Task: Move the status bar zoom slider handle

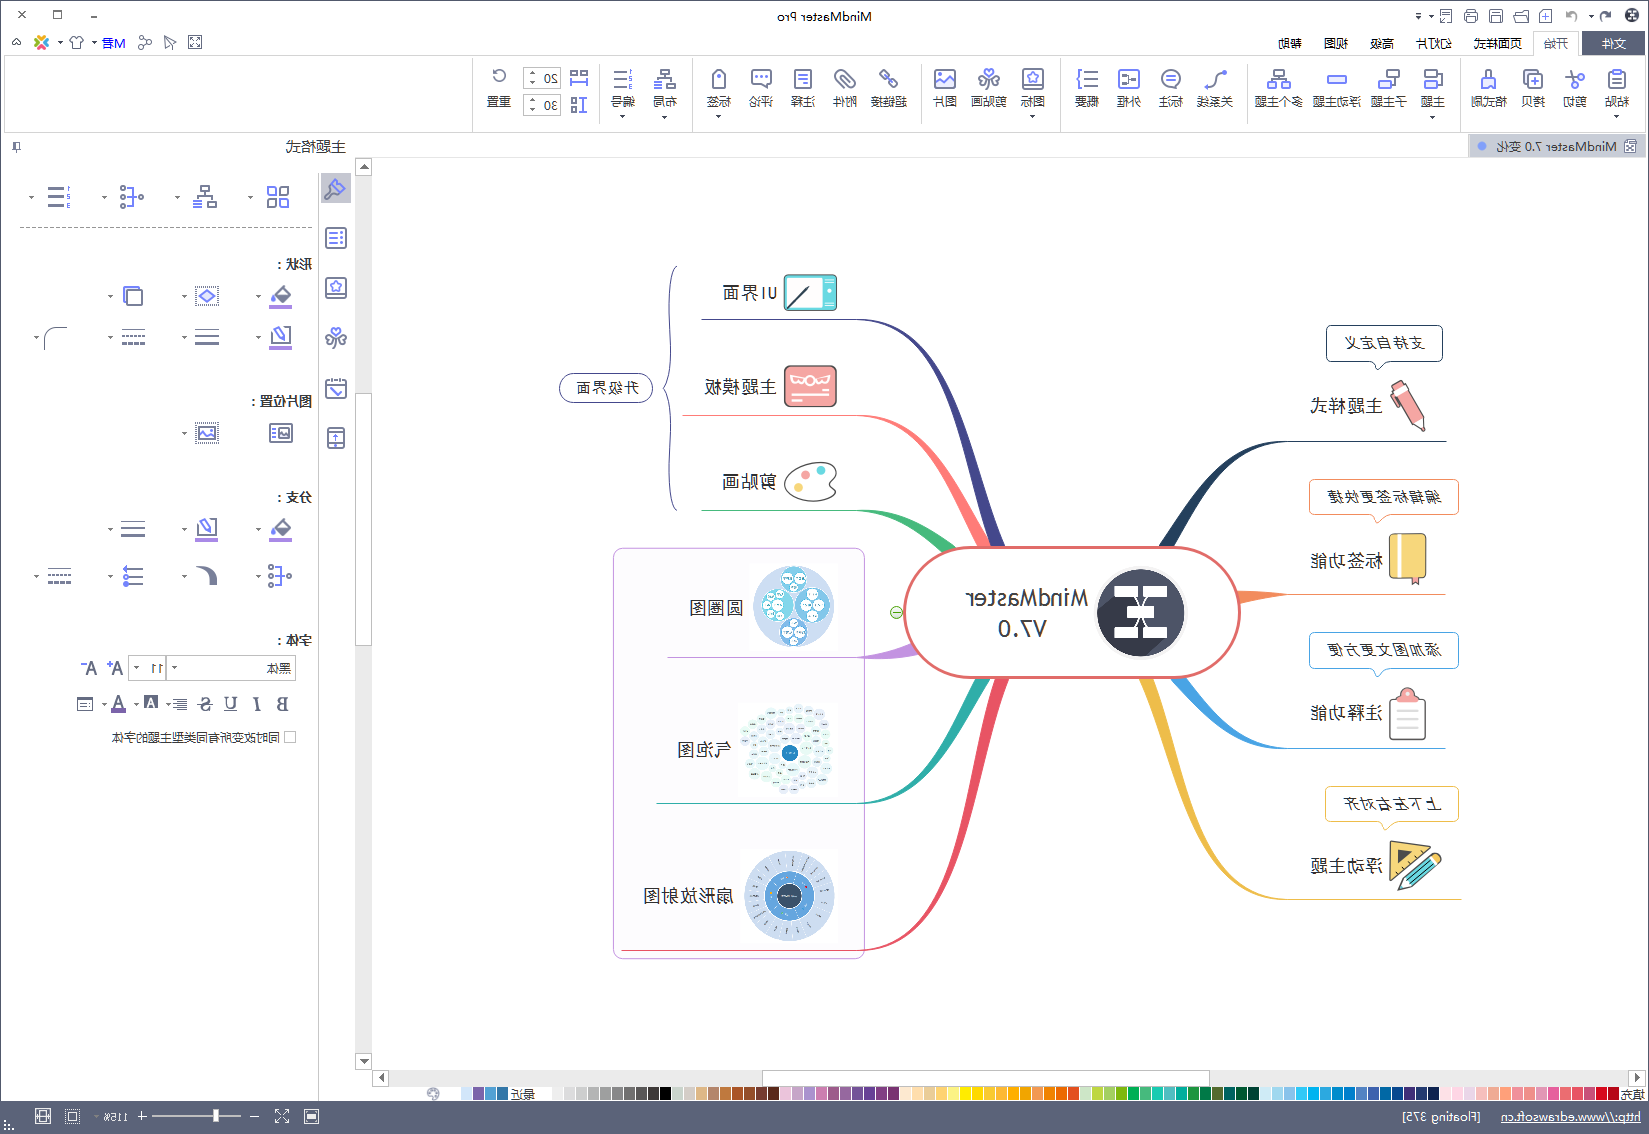Action: pos(216,1116)
